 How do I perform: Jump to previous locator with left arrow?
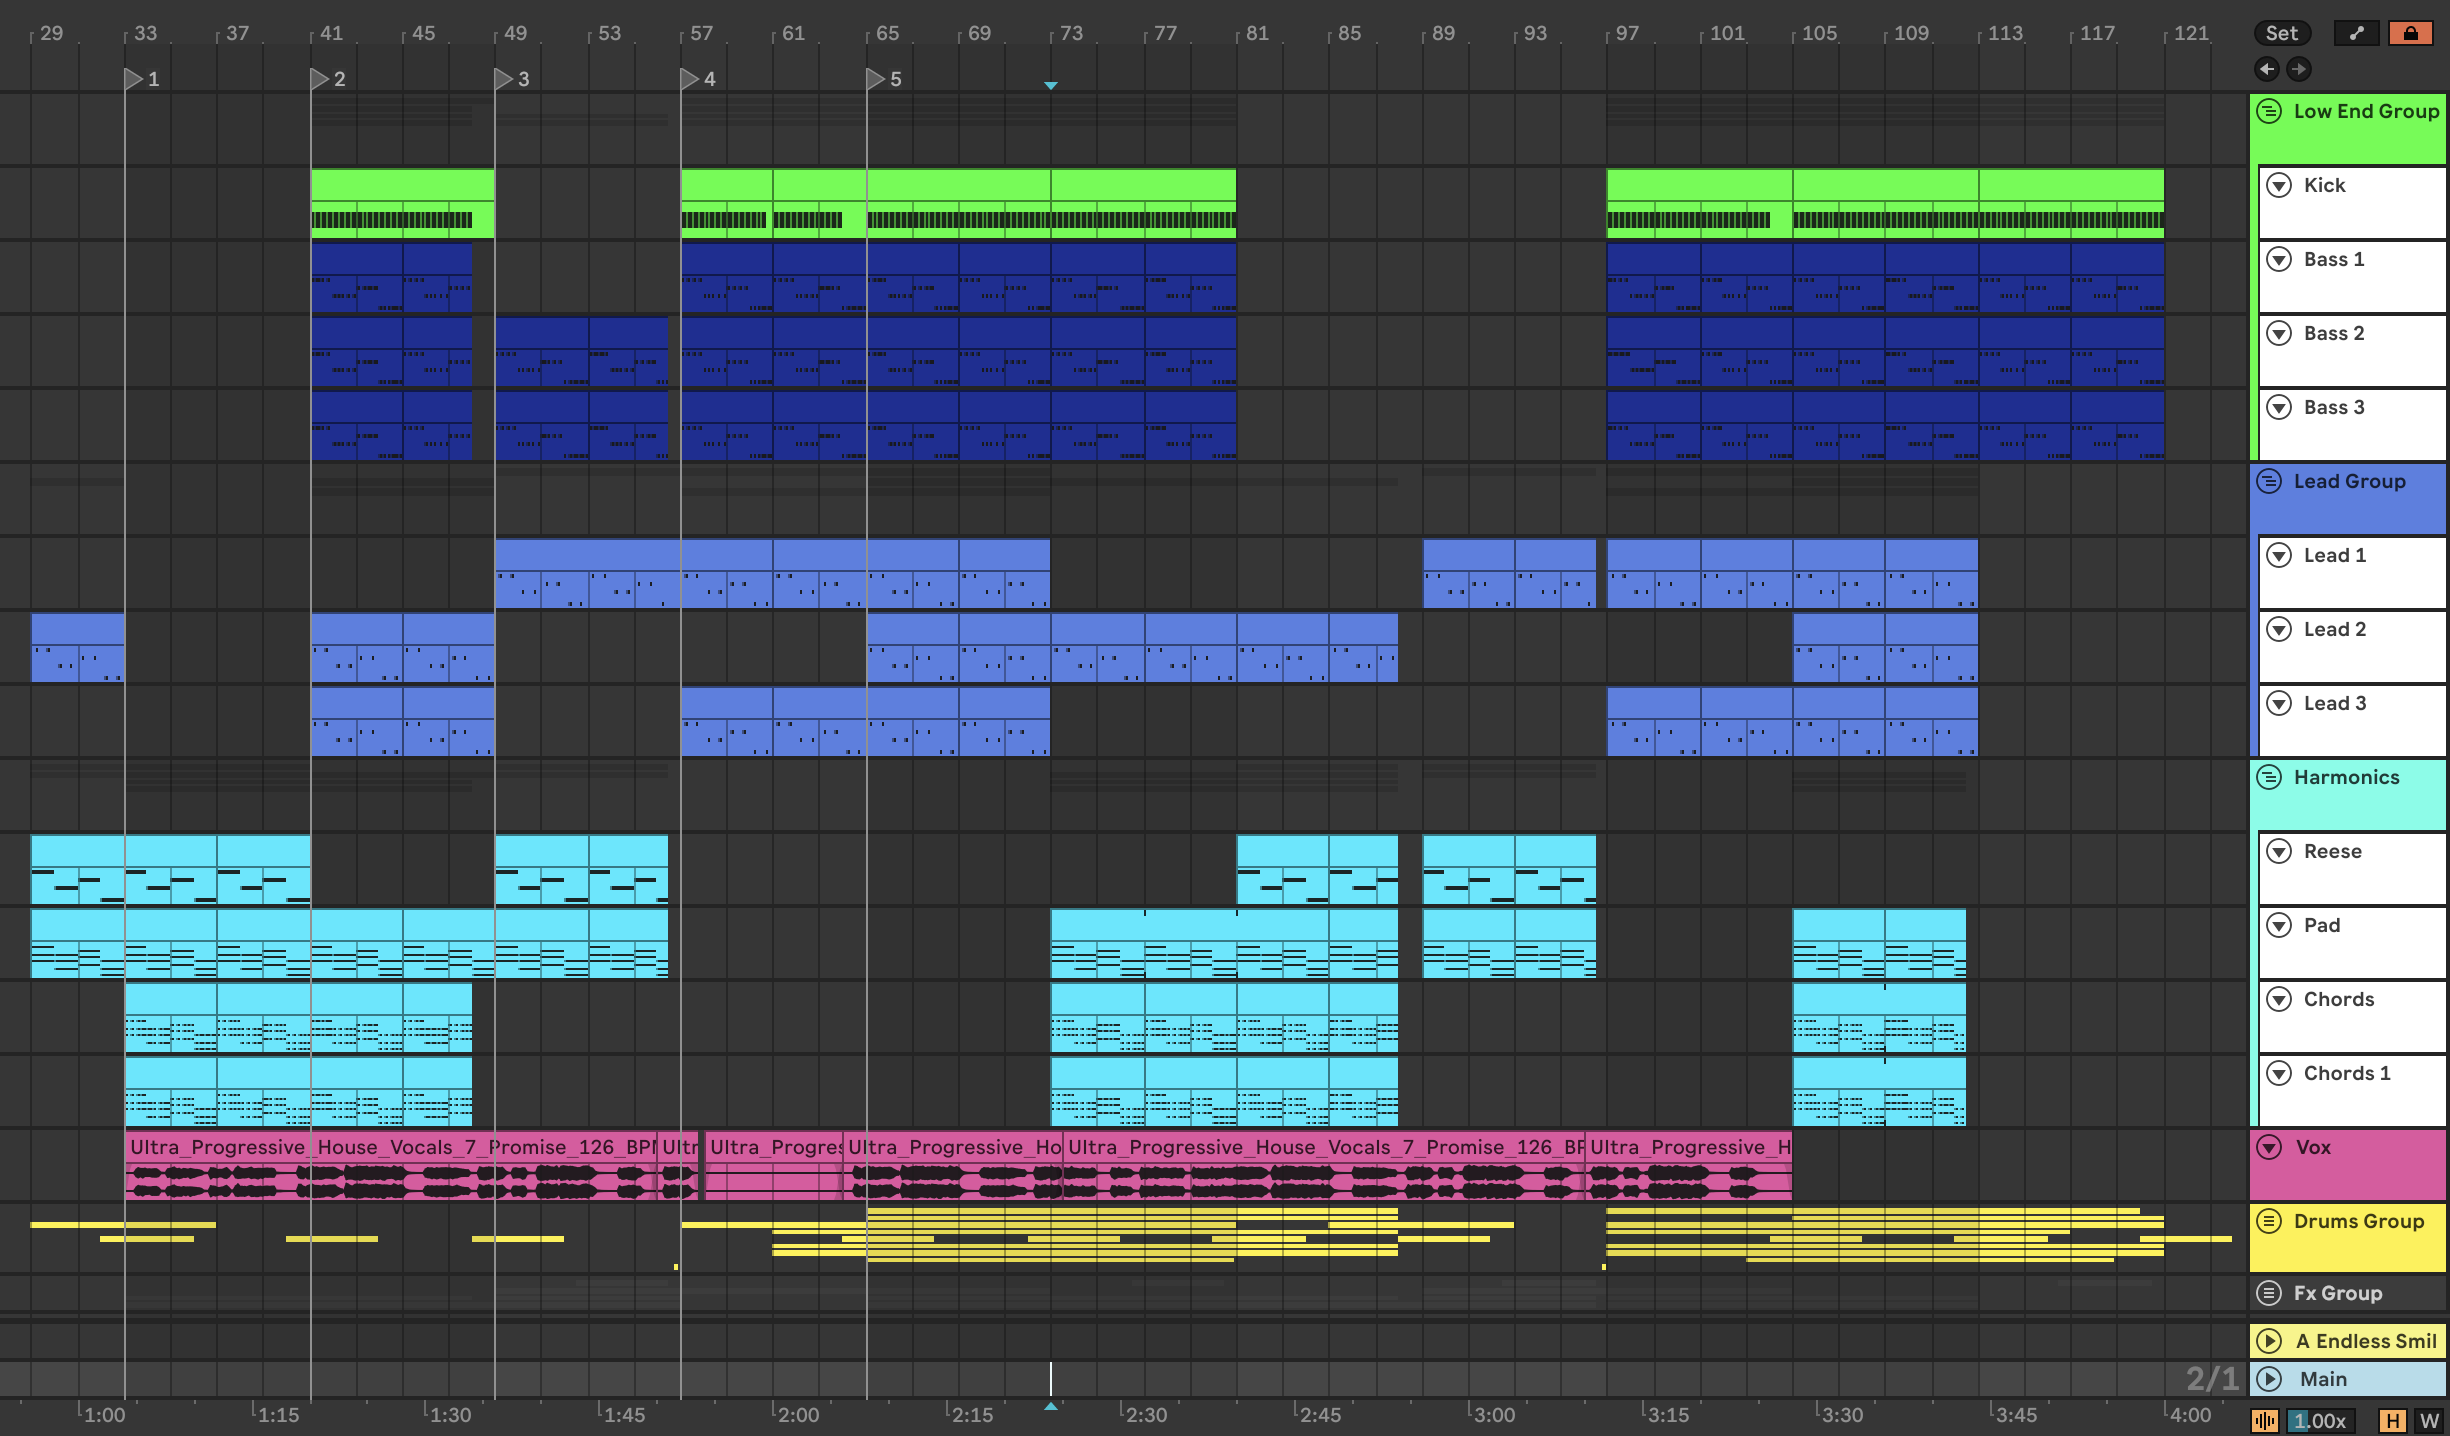point(2267,69)
